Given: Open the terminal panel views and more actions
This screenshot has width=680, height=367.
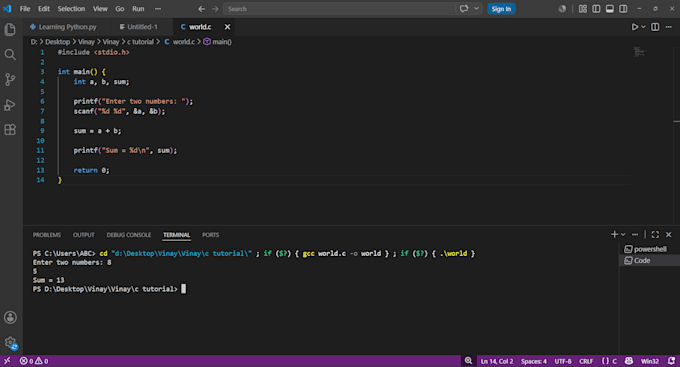Looking at the screenshot, I should (x=635, y=234).
